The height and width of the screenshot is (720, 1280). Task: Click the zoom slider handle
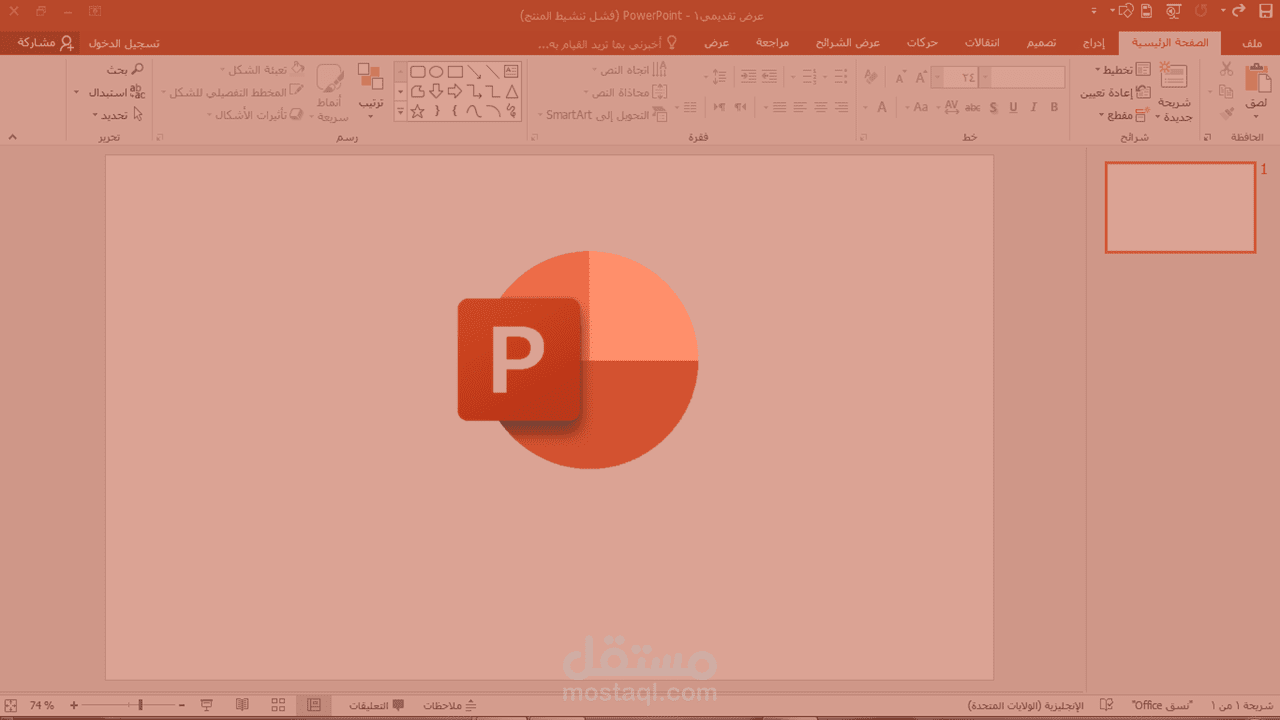pos(140,705)
